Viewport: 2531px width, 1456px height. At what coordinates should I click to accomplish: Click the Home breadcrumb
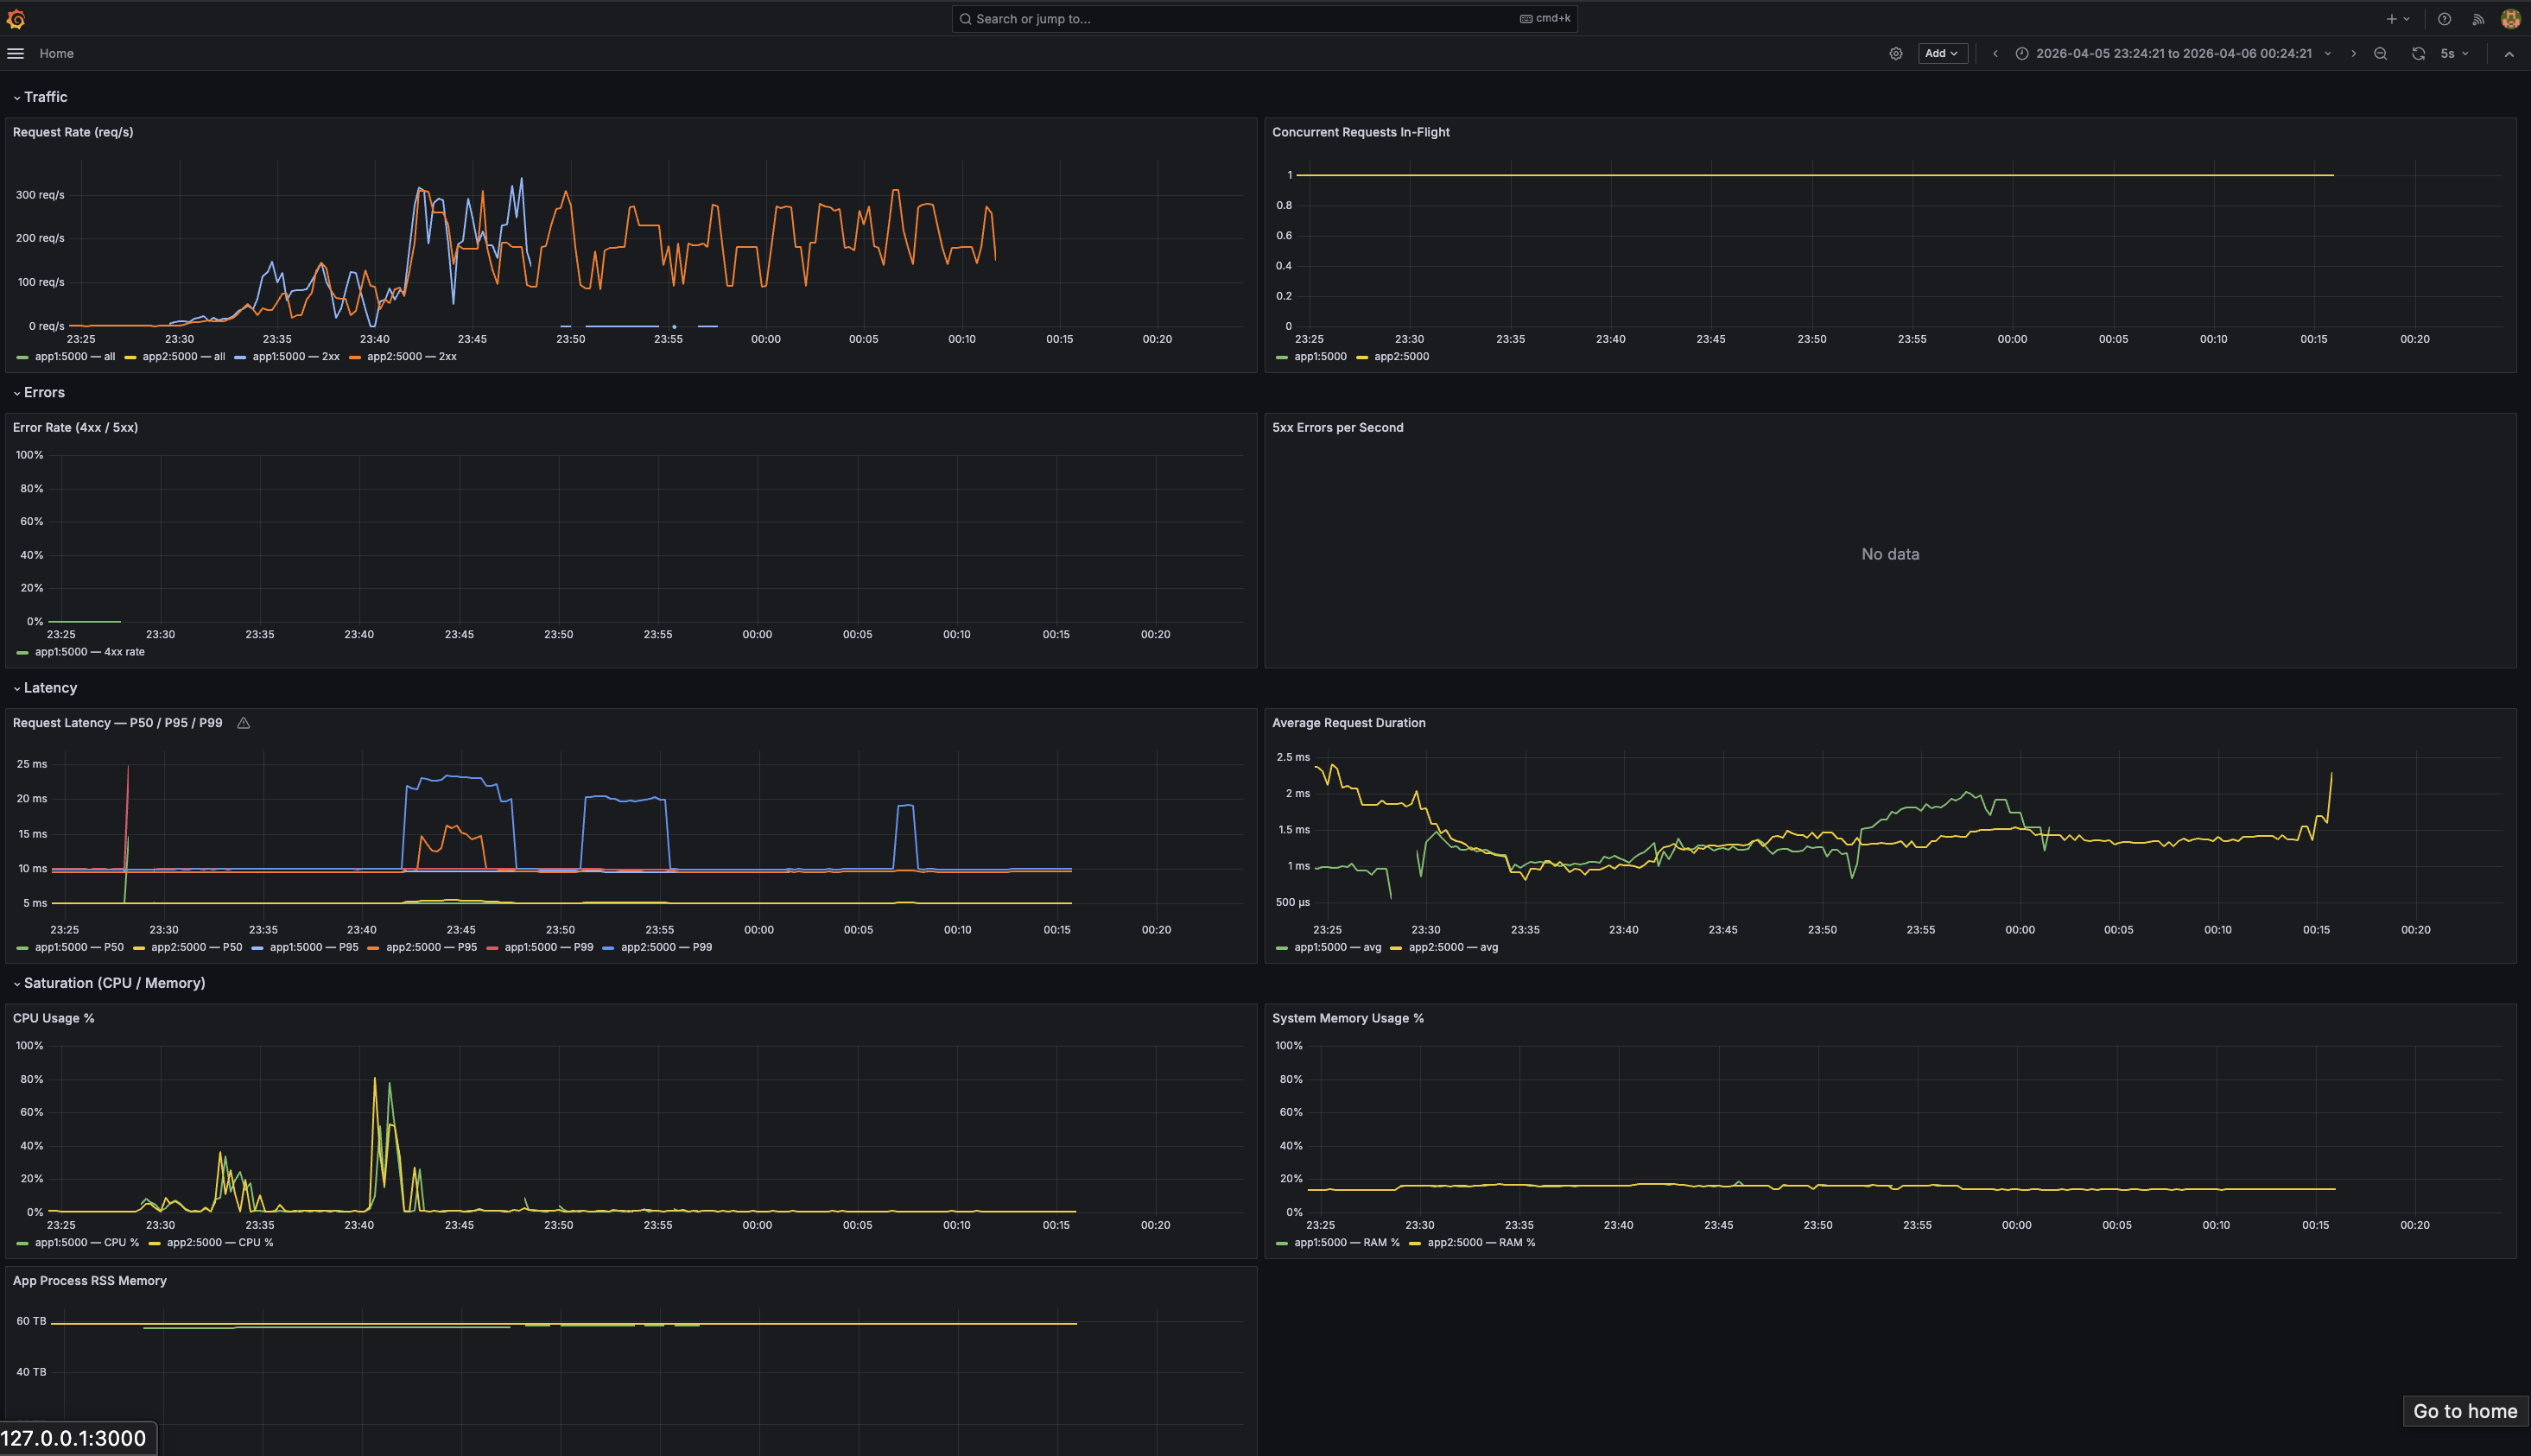point(56,54)
